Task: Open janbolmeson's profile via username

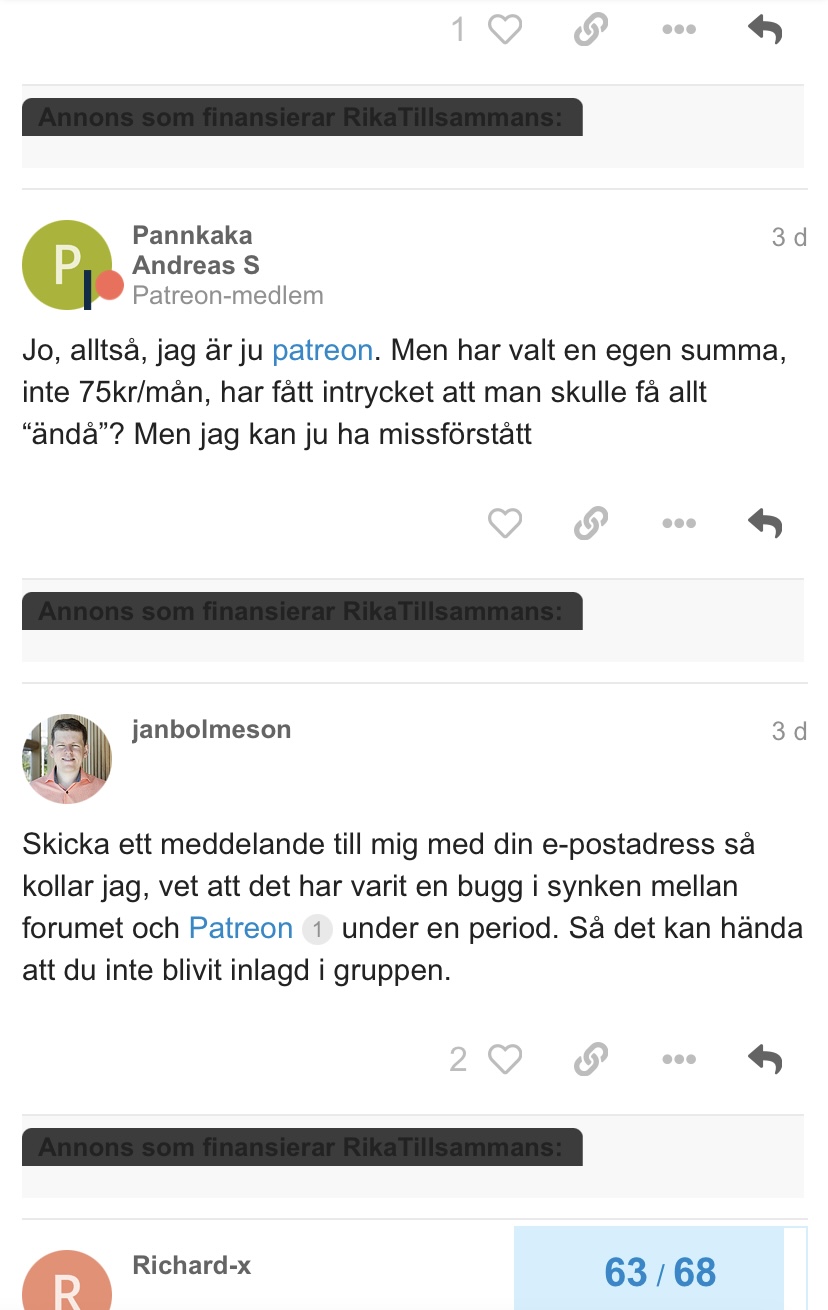Action: [x=211, y=730]
